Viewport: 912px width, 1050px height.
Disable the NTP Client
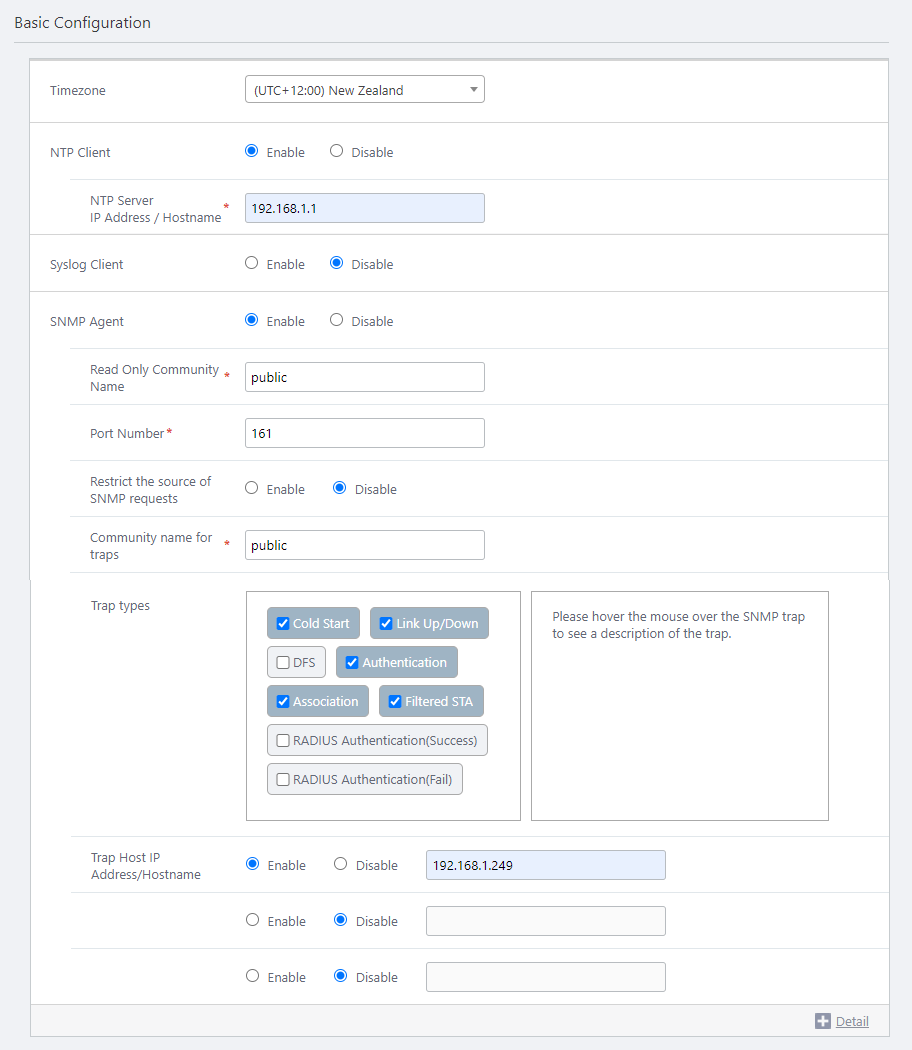pyautogui.click(x=337, y=152)
